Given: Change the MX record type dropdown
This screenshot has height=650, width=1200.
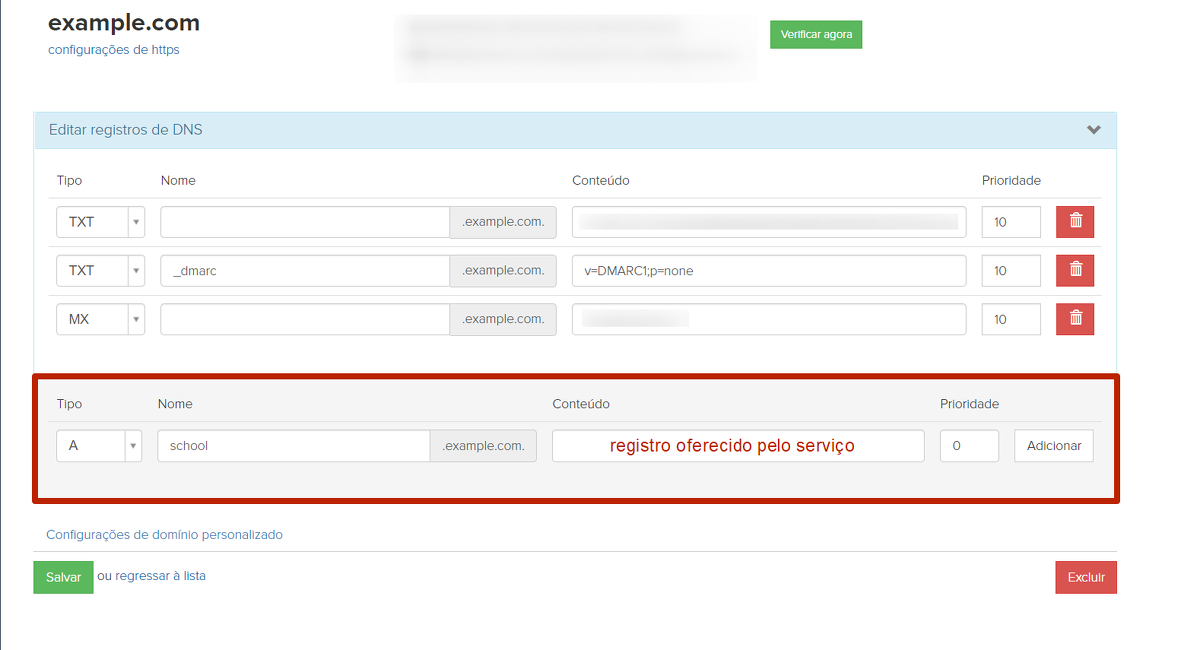Looking at the screenshot, I should (100, 319).
